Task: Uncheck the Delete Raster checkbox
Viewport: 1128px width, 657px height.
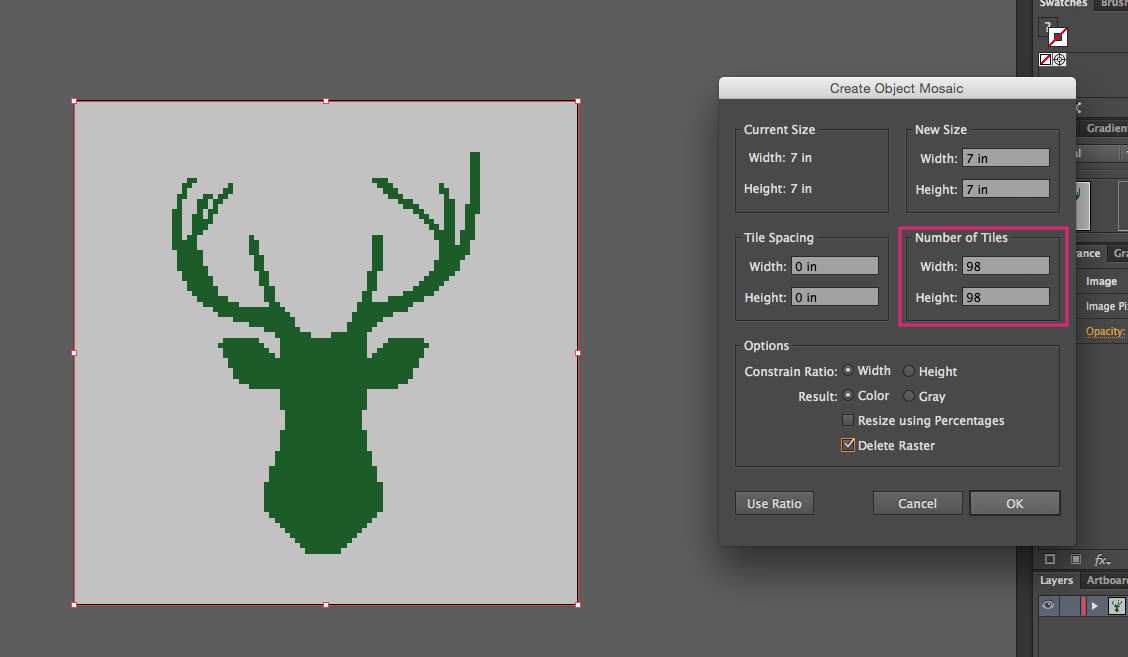Action: [x=848, y=445]
